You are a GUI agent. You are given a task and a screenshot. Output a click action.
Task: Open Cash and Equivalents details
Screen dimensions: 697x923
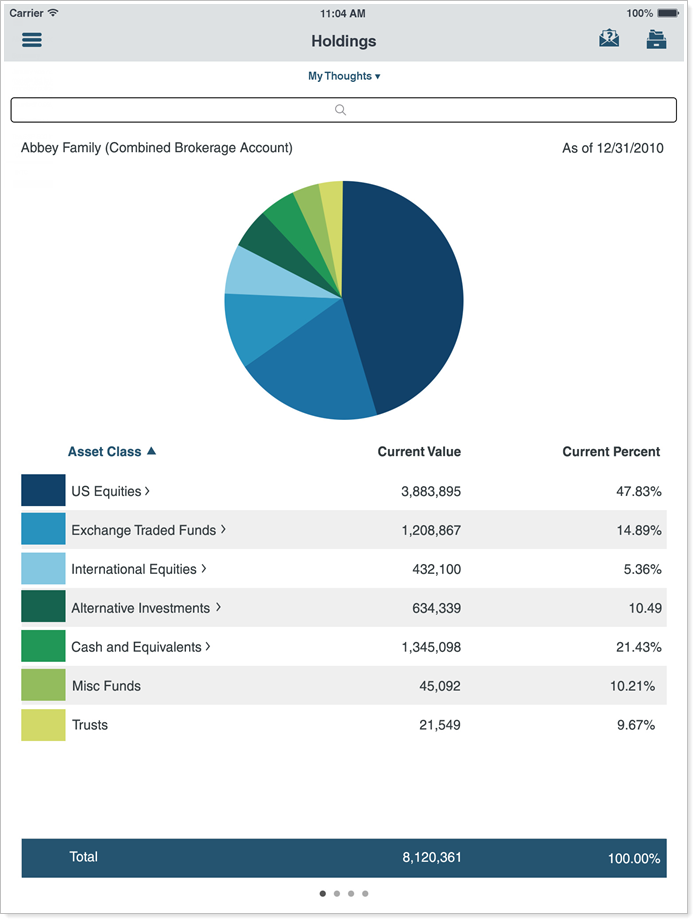pyautogui.click(x=140, y=647)
